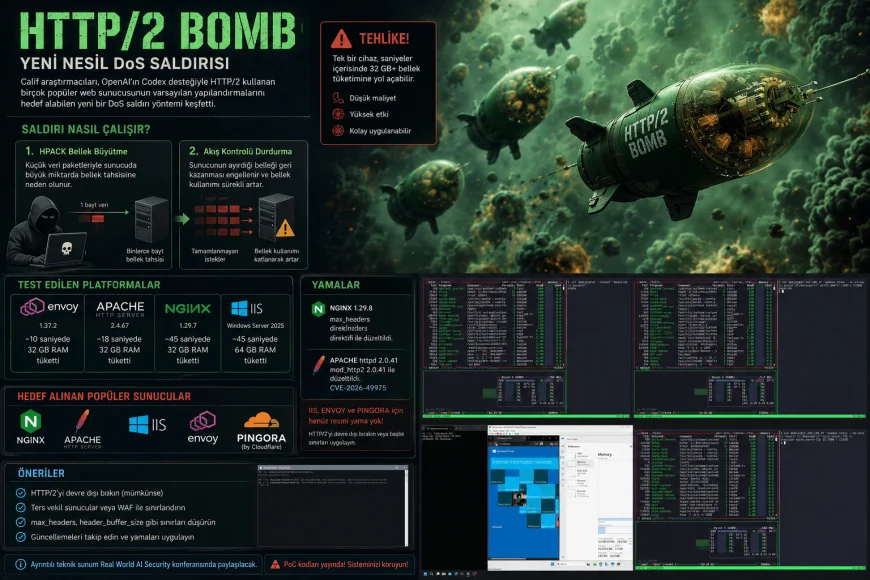Viewport: 870px width, 580px height.
Task: Click the check icon beside Ters vekil sunucular
Action: click(21, 507)
